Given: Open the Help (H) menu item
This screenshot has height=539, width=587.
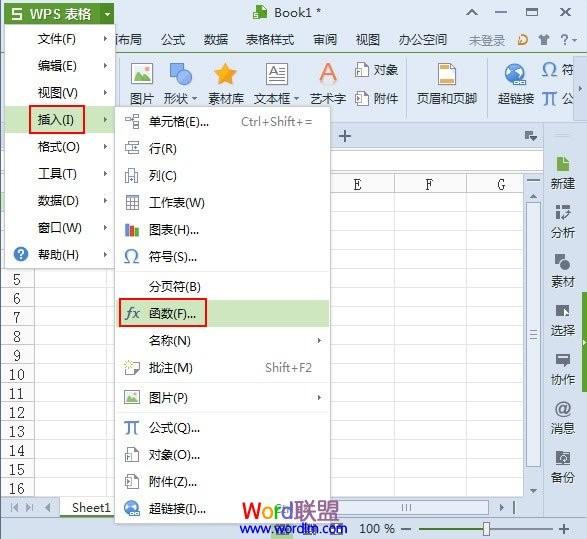Looking at the screenshot, I should point(59,255).
